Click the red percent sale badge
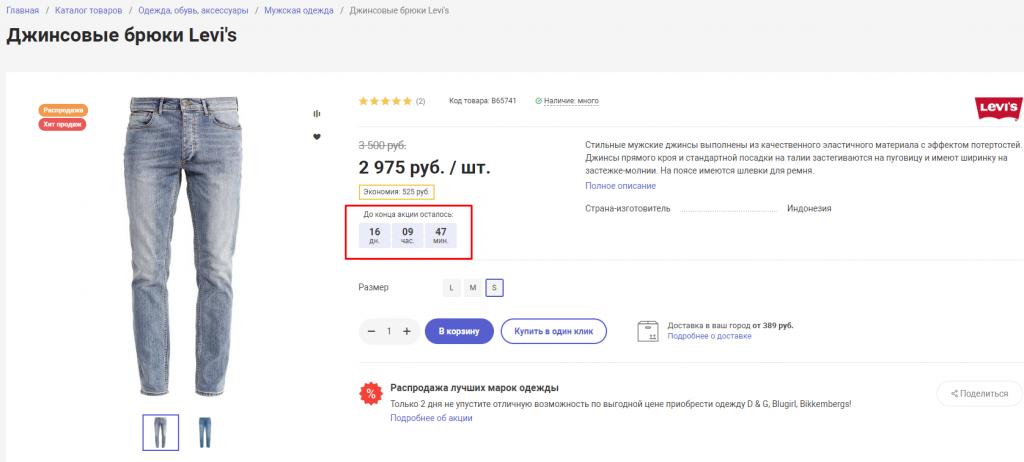Viewport: 1024px width, 462px height. coord(371,393)
